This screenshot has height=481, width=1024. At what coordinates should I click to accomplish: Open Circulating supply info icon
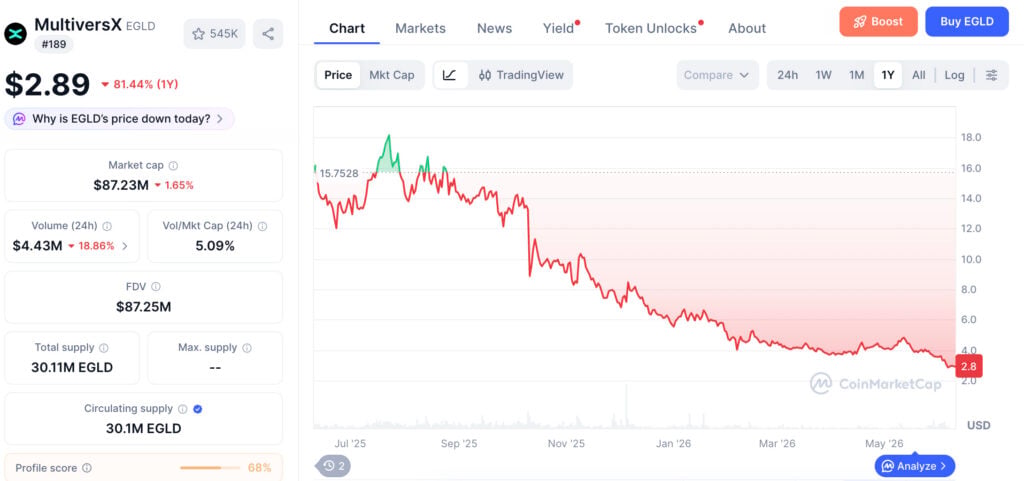tap(182, 409)
